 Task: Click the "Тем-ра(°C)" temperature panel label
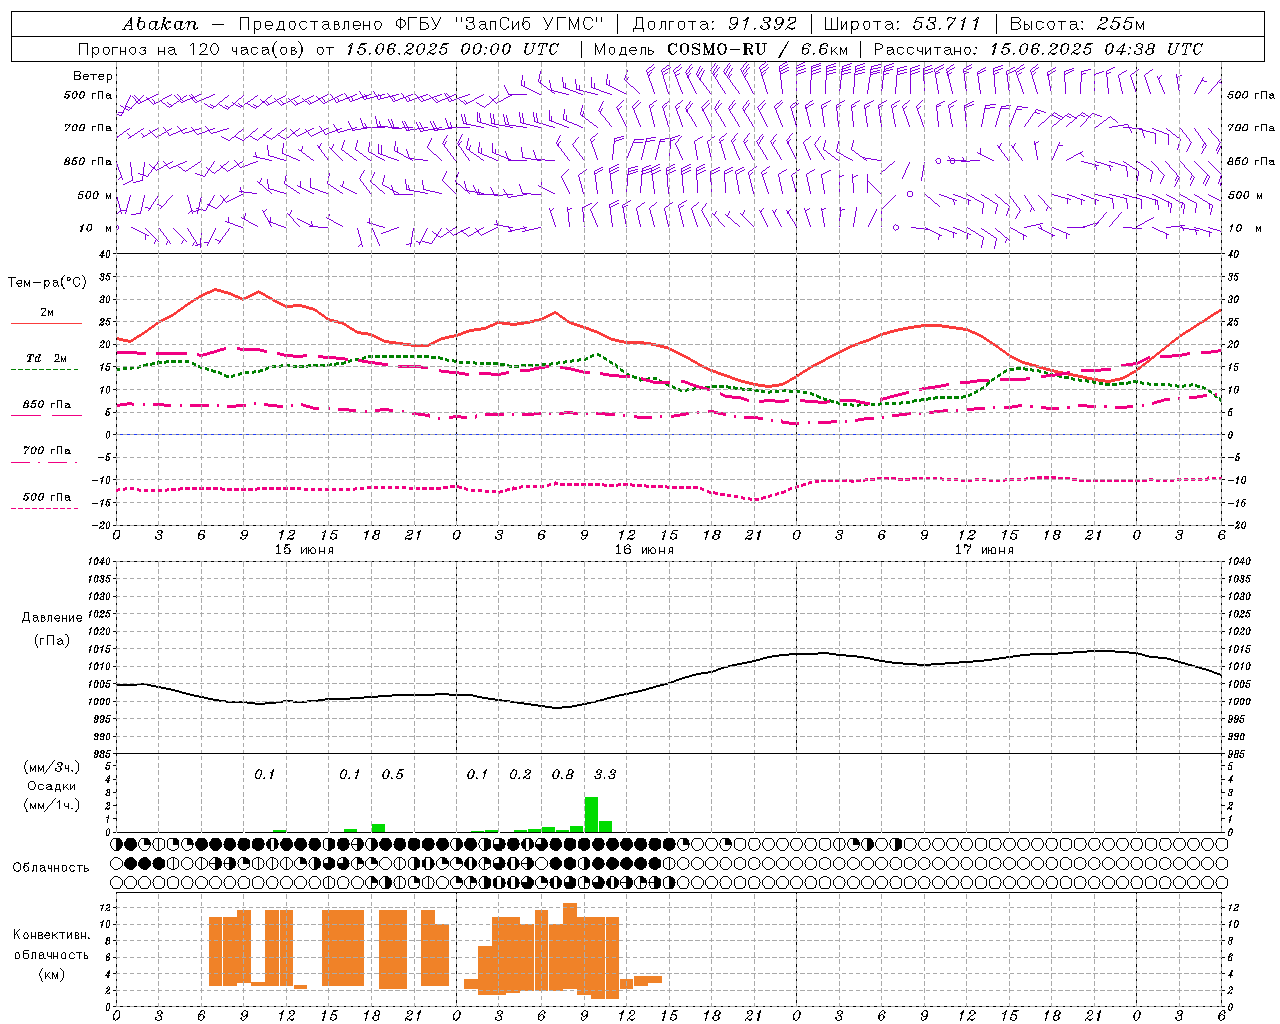coord(47,283)
